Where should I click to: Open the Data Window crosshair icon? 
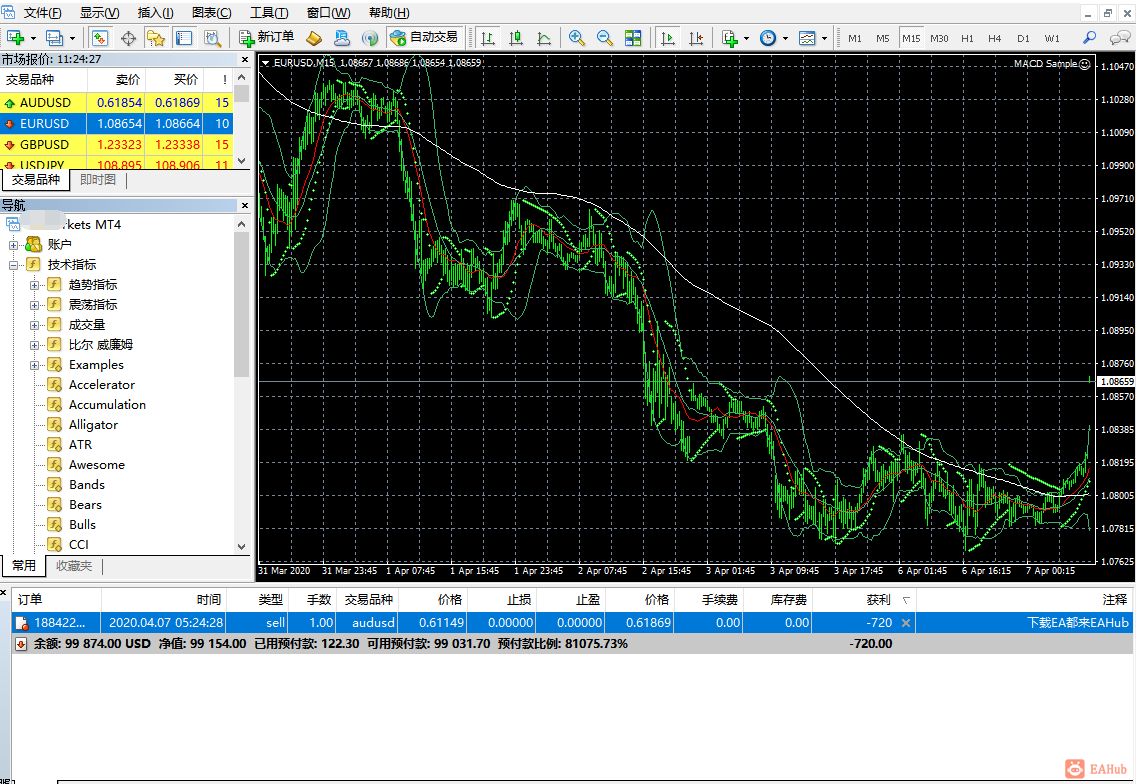128,38
